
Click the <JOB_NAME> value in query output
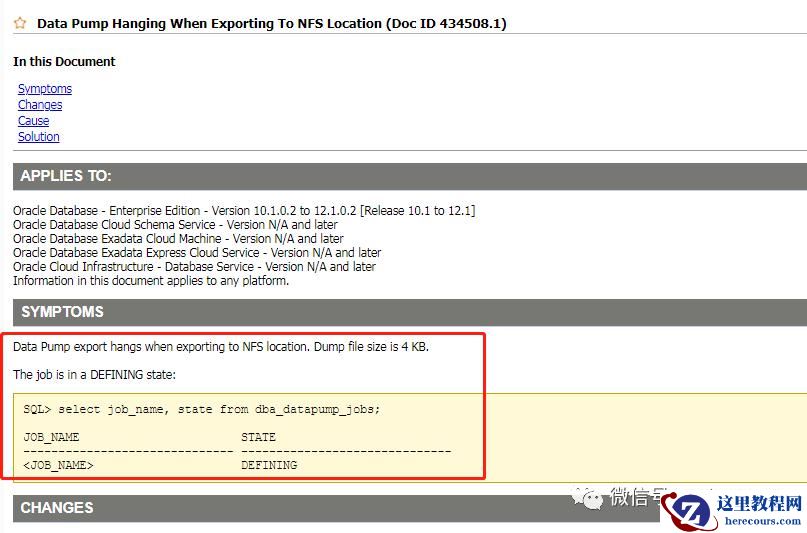[58, 465]
